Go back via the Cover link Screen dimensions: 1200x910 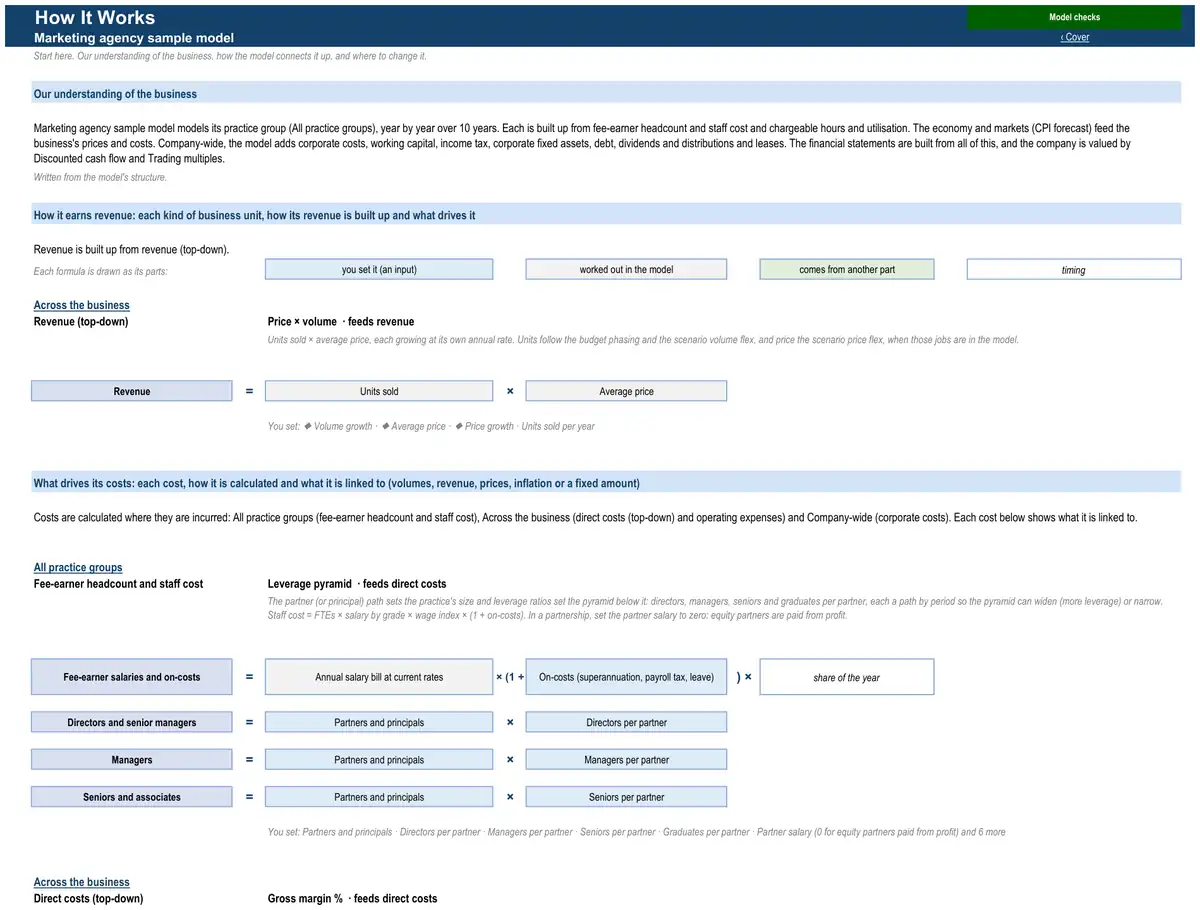tap(1075, 37)
